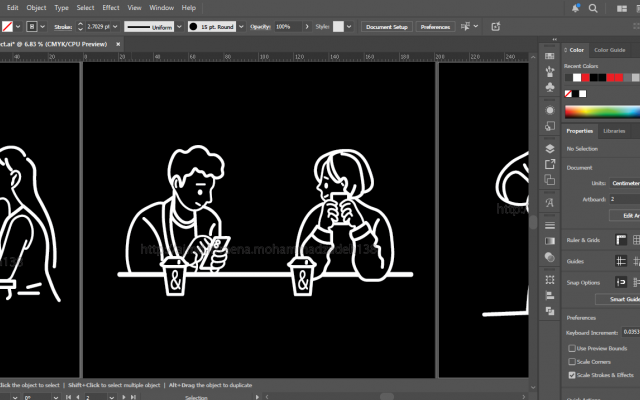
Task: Click the Preferences button
Action: click(435, 27)
